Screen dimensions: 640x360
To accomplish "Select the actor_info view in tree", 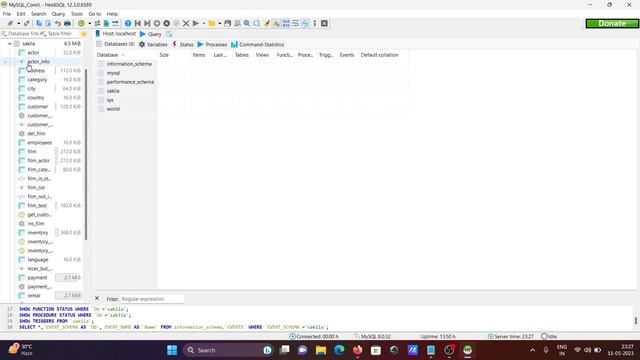I will [38, 61].
